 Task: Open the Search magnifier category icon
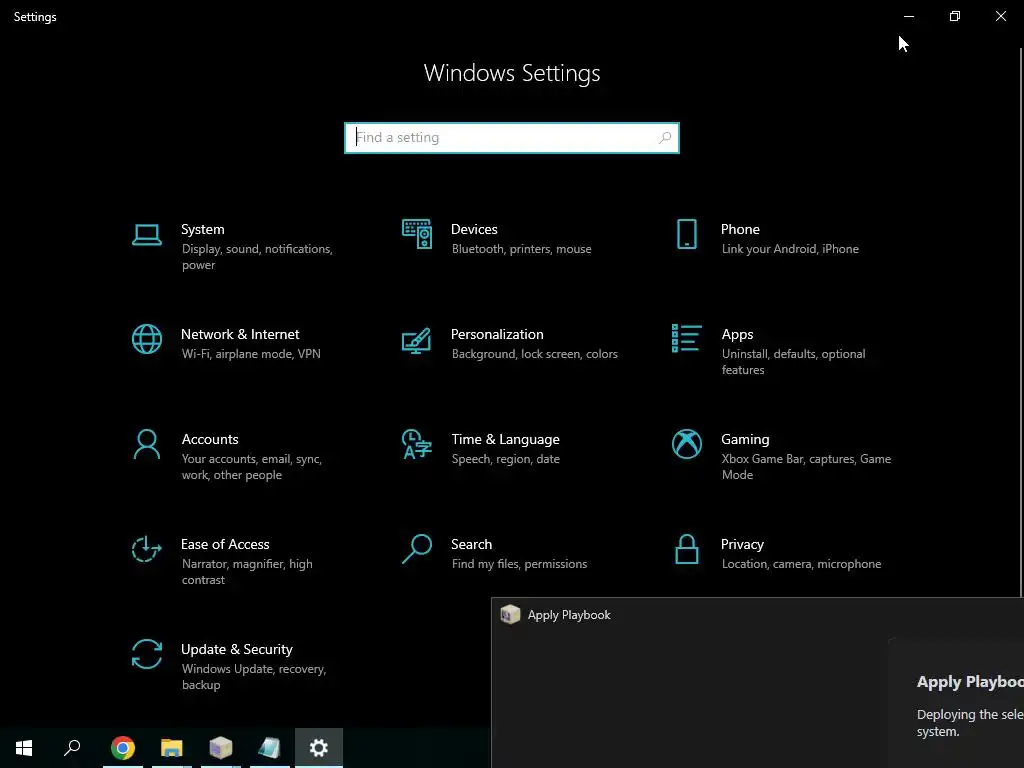tap(417, 549)
